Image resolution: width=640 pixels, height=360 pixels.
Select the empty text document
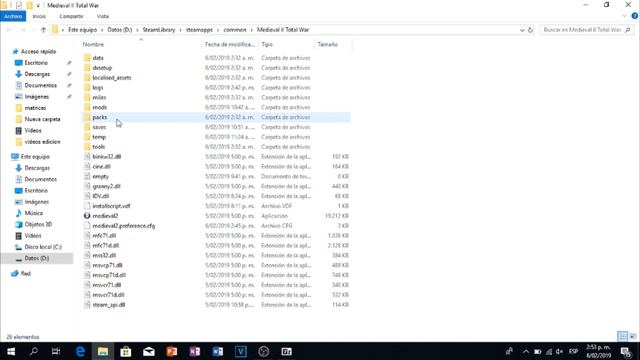tap(100, 176)
